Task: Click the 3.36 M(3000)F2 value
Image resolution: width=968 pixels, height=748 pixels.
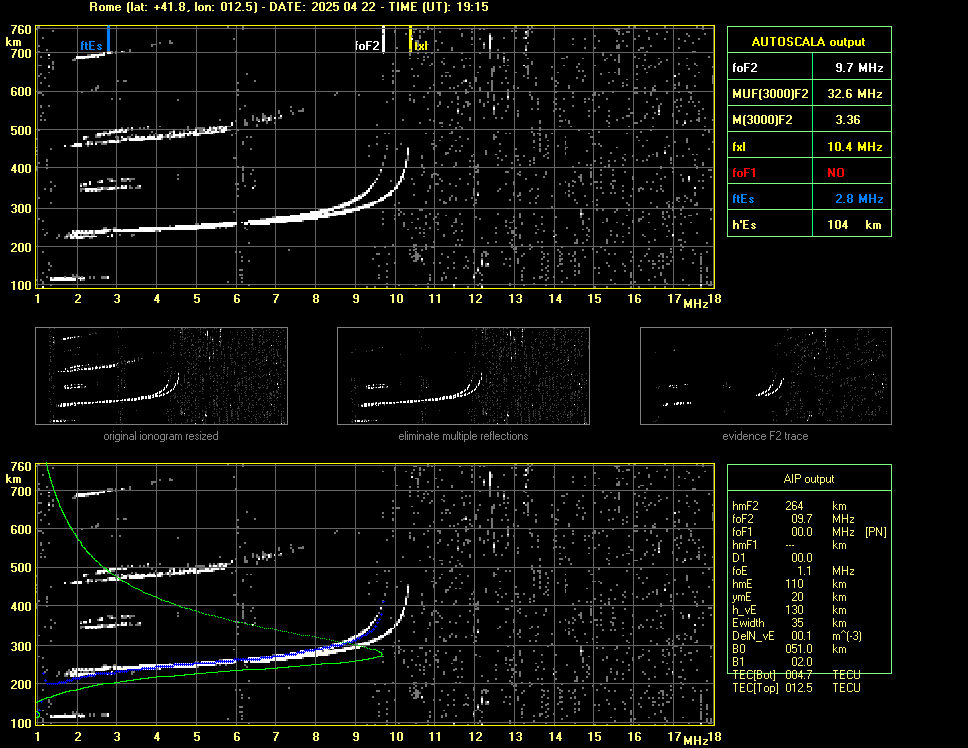Action: (x=847, y=120)
